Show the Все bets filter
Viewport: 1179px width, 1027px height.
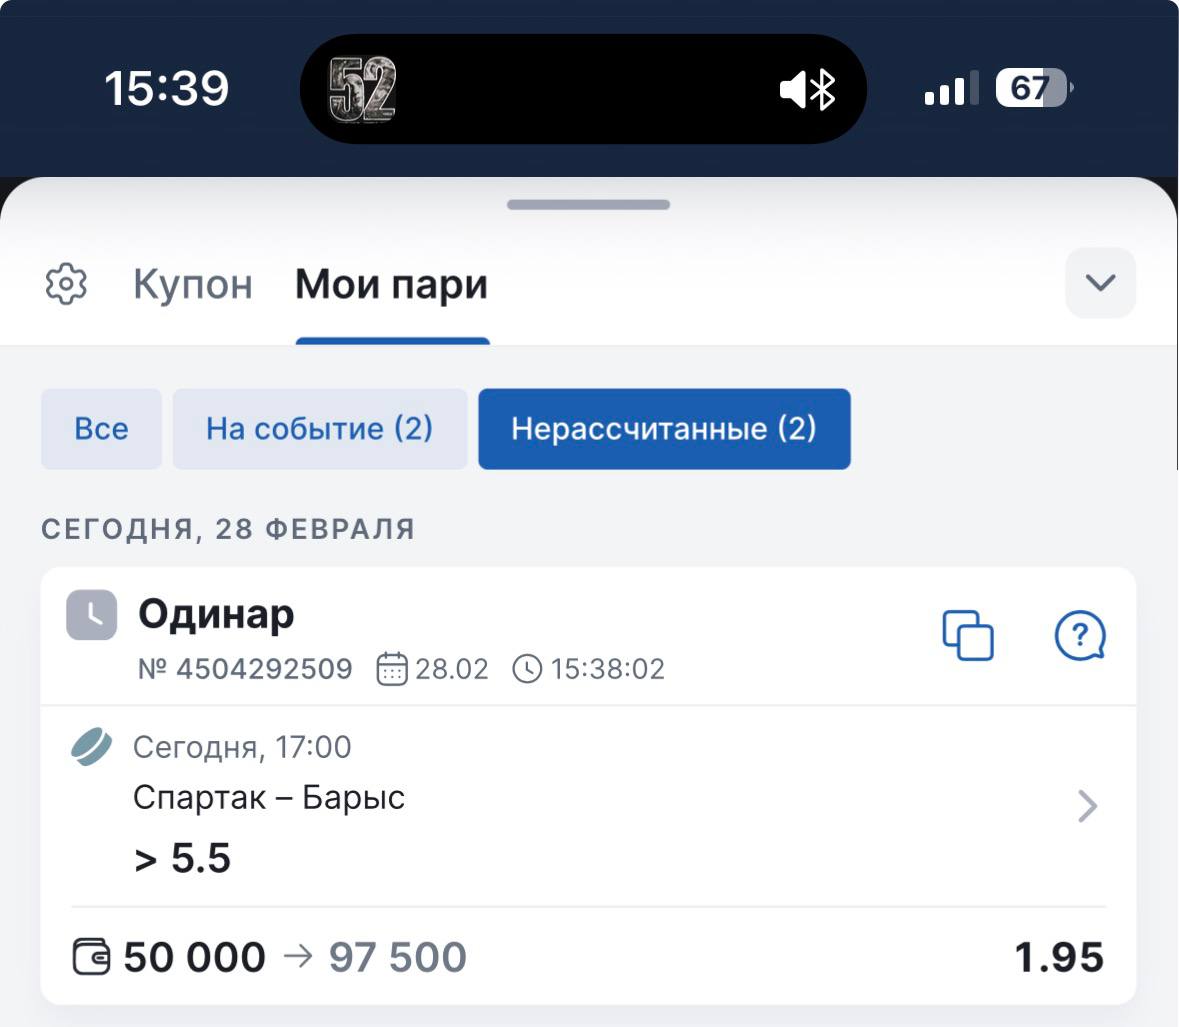click(101, 429)
